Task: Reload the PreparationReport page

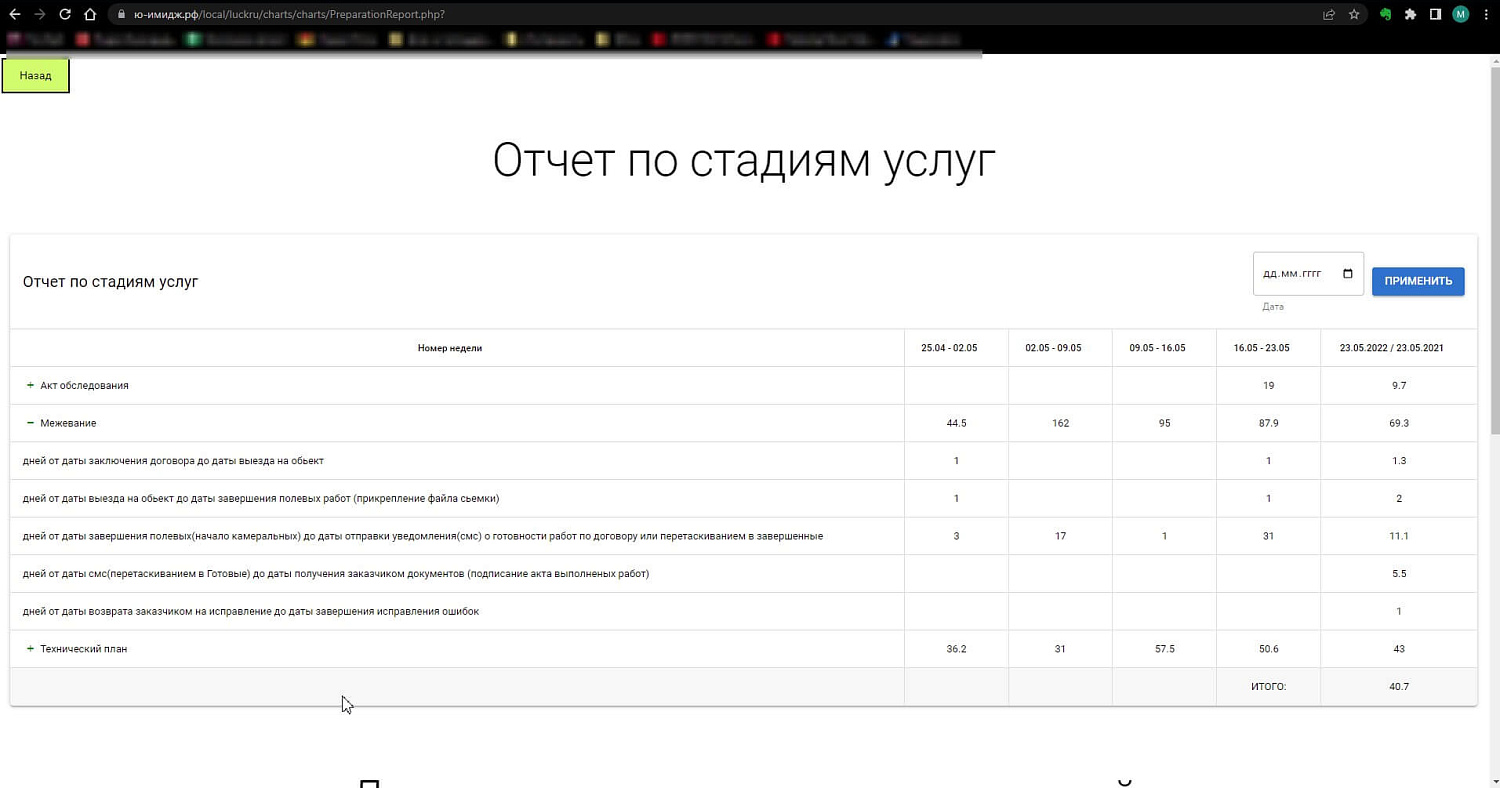Action: pos(63,14)
